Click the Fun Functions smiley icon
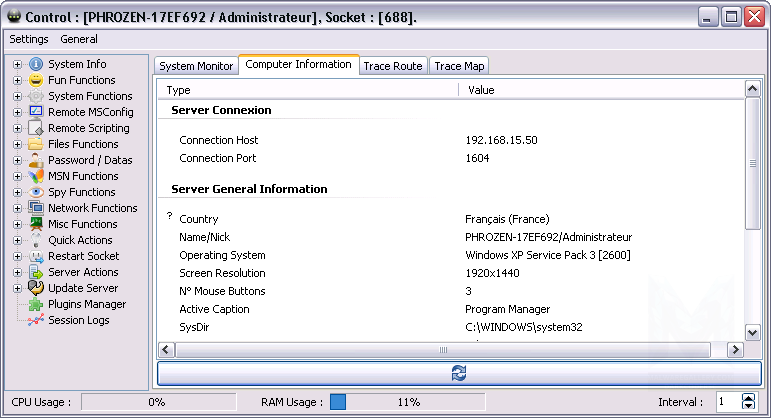Image resolution: width=771 pixels, height=418 pixels. [x=37, y=80]
